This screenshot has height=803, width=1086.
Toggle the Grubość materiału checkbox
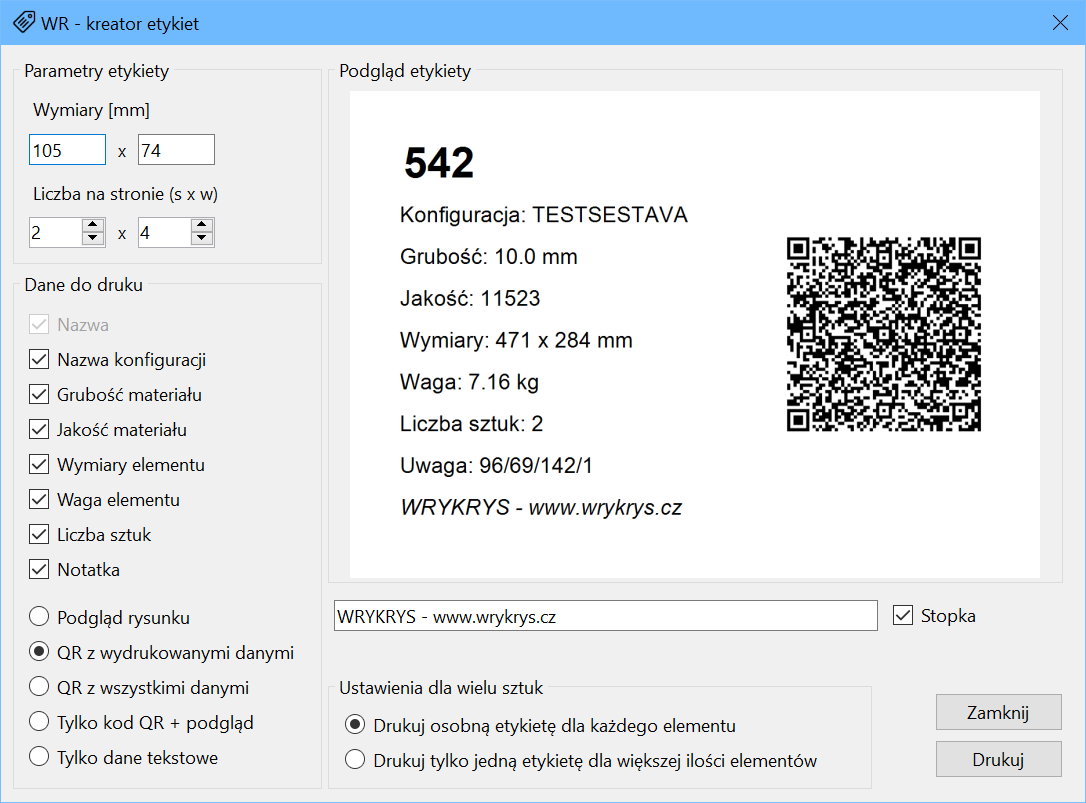click(39, 395)
